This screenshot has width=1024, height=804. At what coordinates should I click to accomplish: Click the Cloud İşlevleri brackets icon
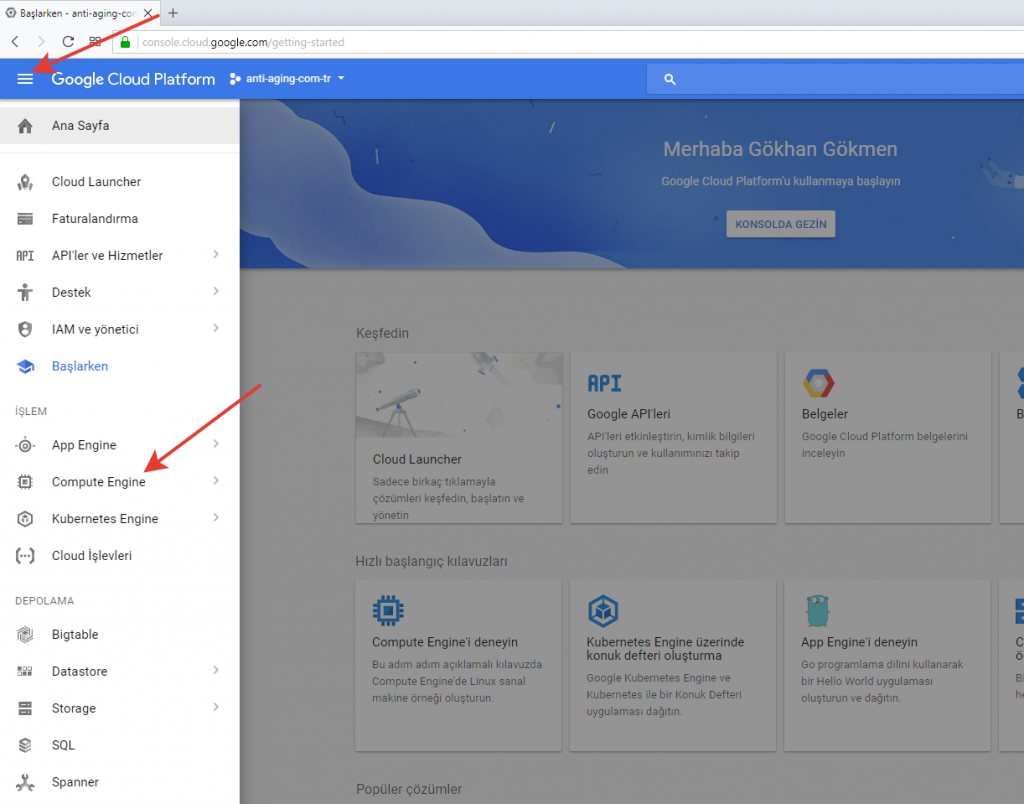click(25, 556)
